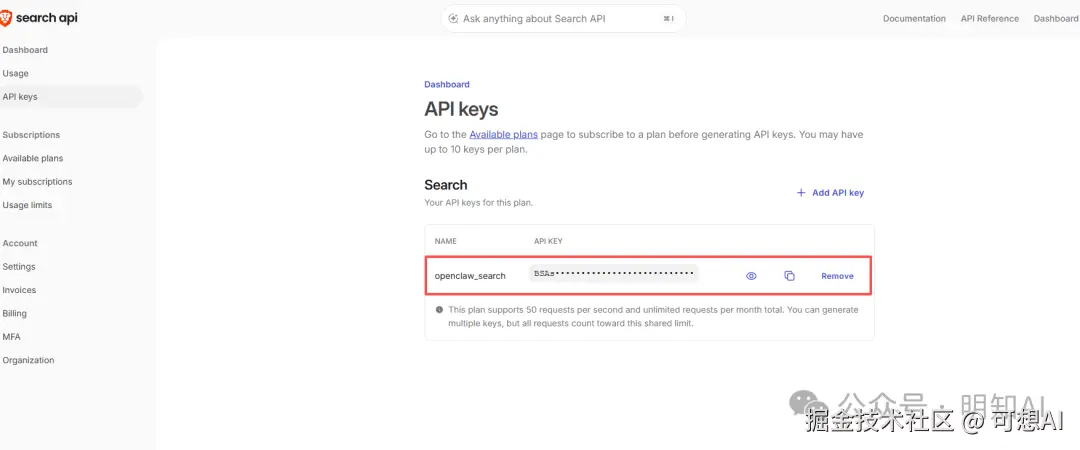Open Documentation in the top navigation
Viewport: 1080px width, 450px height.
point(914,19)
